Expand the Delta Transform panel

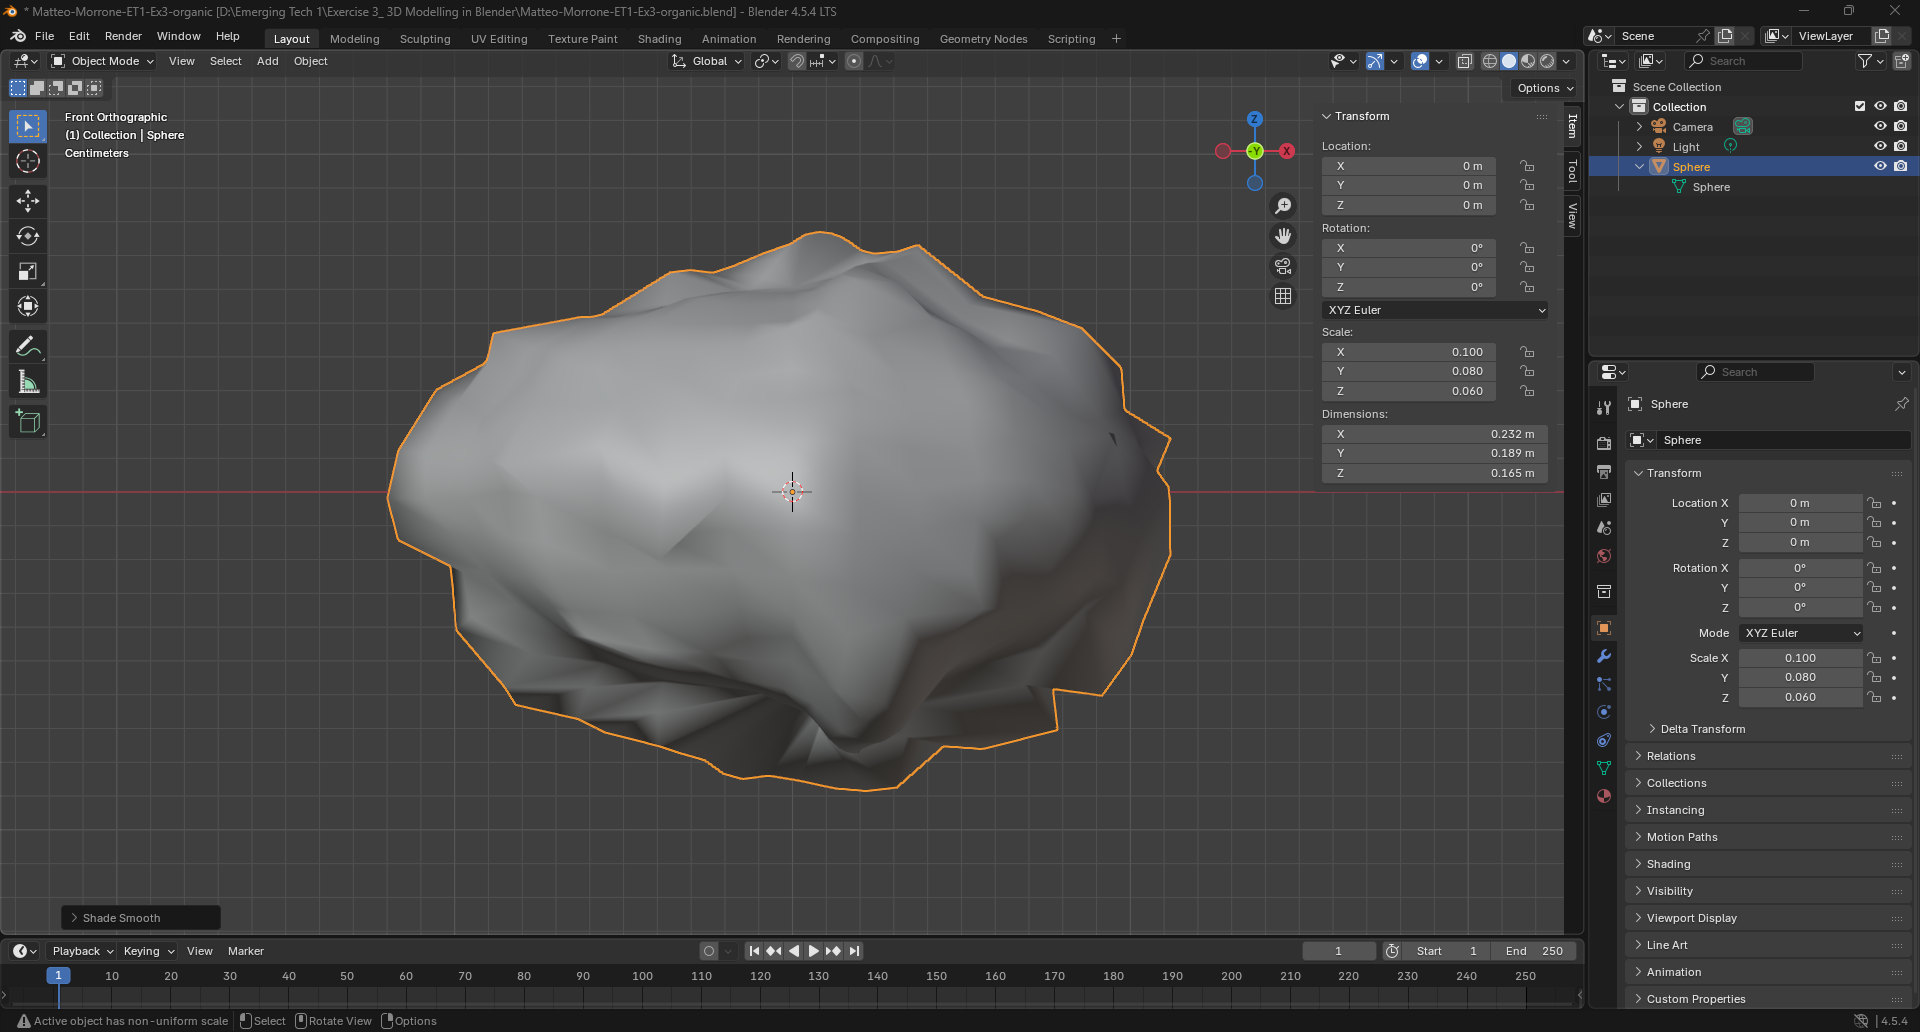click(x=1702, y=729)
